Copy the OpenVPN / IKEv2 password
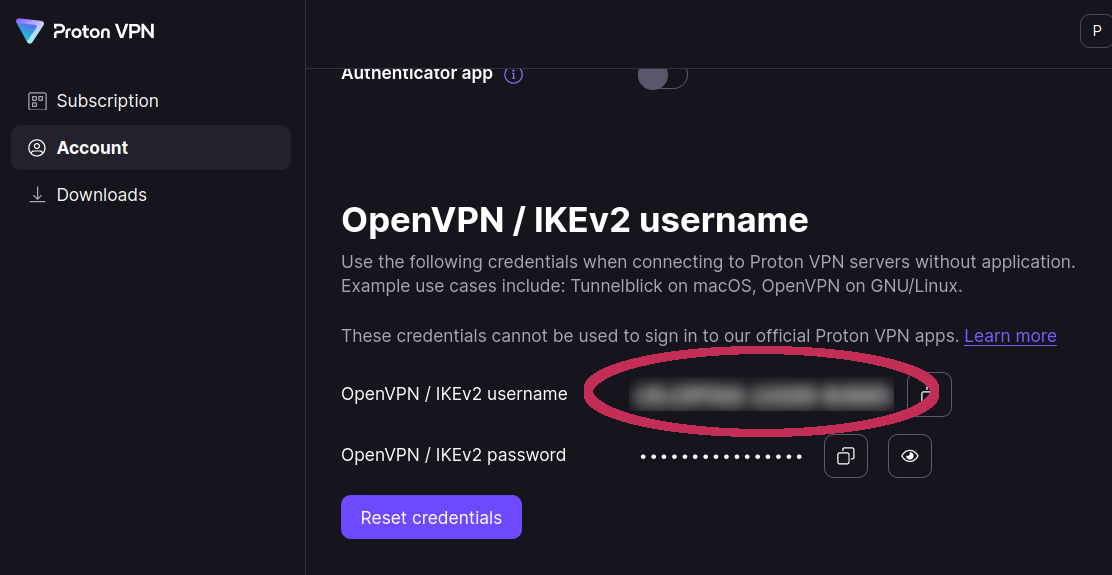Viewport: 1112px width, 575px height. click(x=845, y=456)
